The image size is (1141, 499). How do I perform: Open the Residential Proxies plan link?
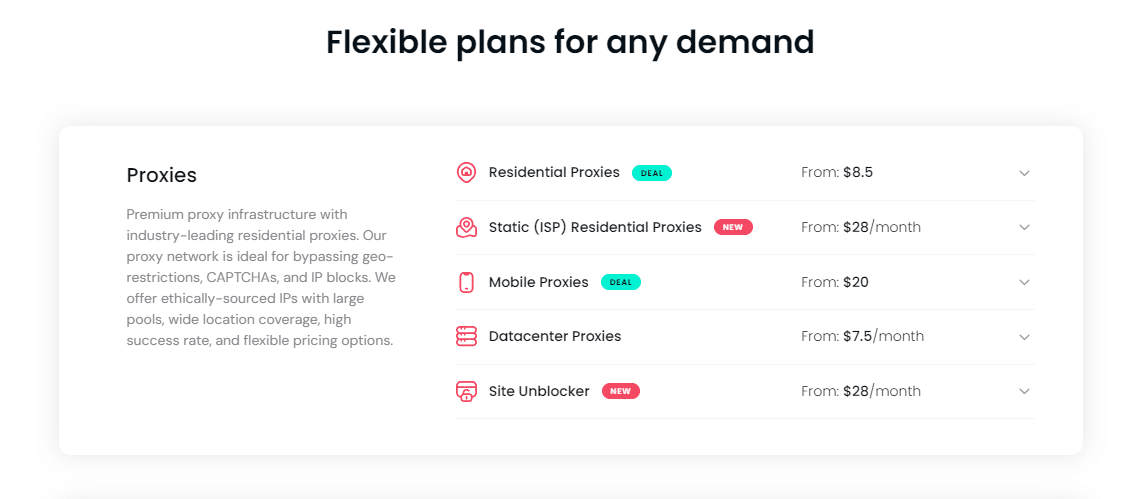click(554, 173)
